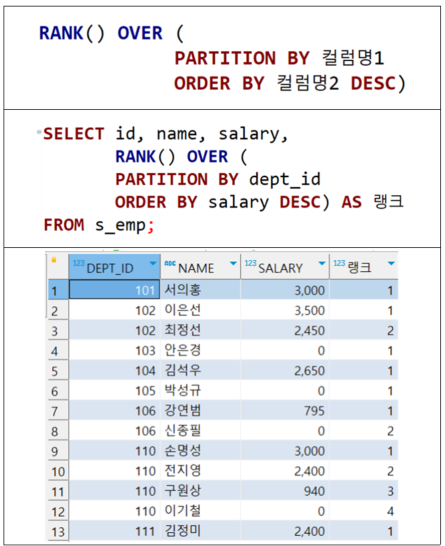445x546 pixels.
Task: Select row number 12 header
Action: (58, 511)
